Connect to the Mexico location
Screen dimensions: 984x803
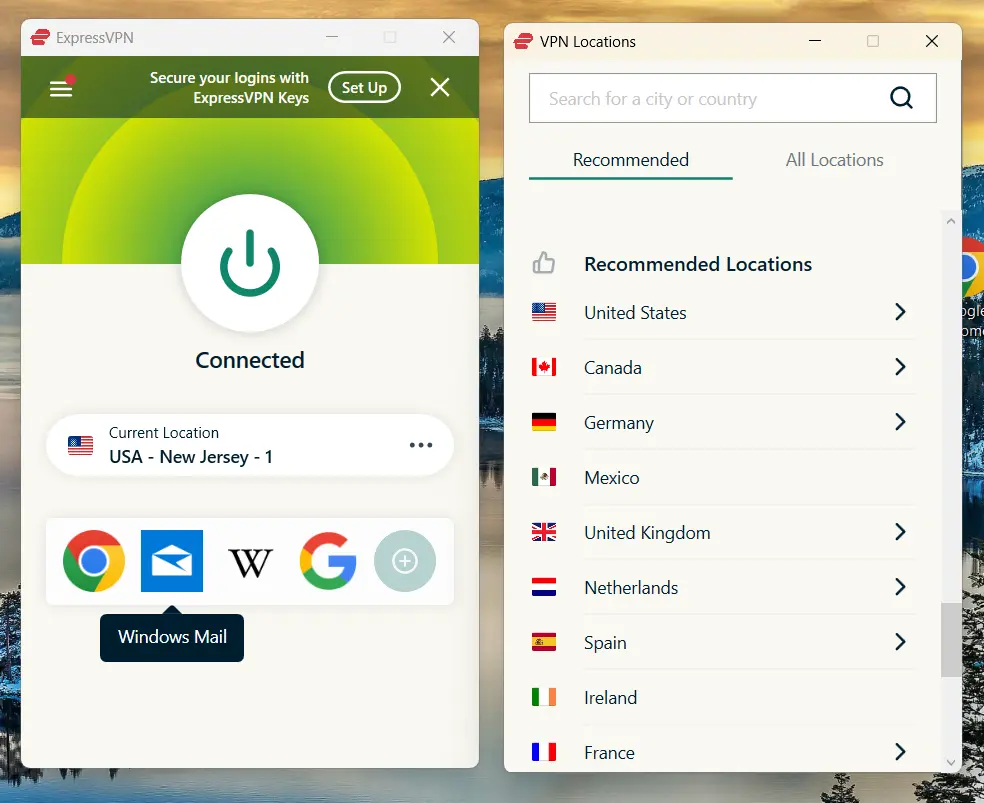pos(612,478)
